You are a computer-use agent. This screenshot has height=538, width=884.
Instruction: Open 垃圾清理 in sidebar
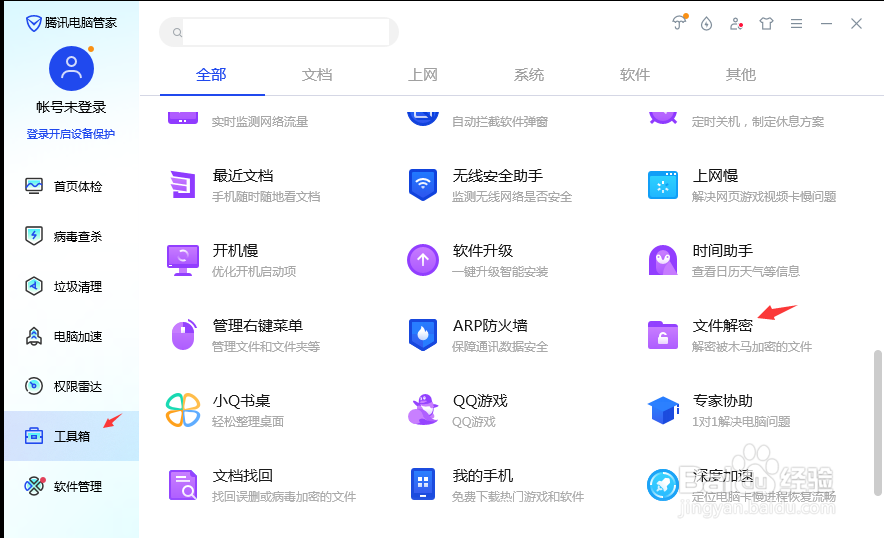coord(72,286)
